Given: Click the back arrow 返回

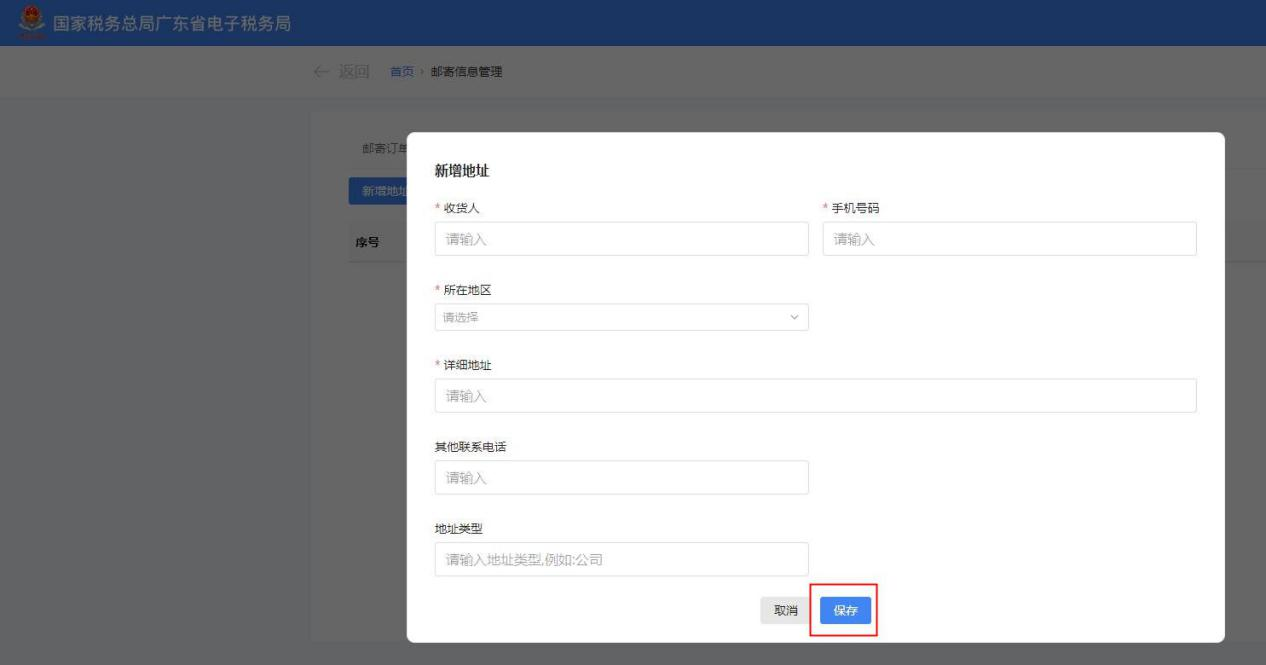Looking at the screenshot, I should pos(342,71).
